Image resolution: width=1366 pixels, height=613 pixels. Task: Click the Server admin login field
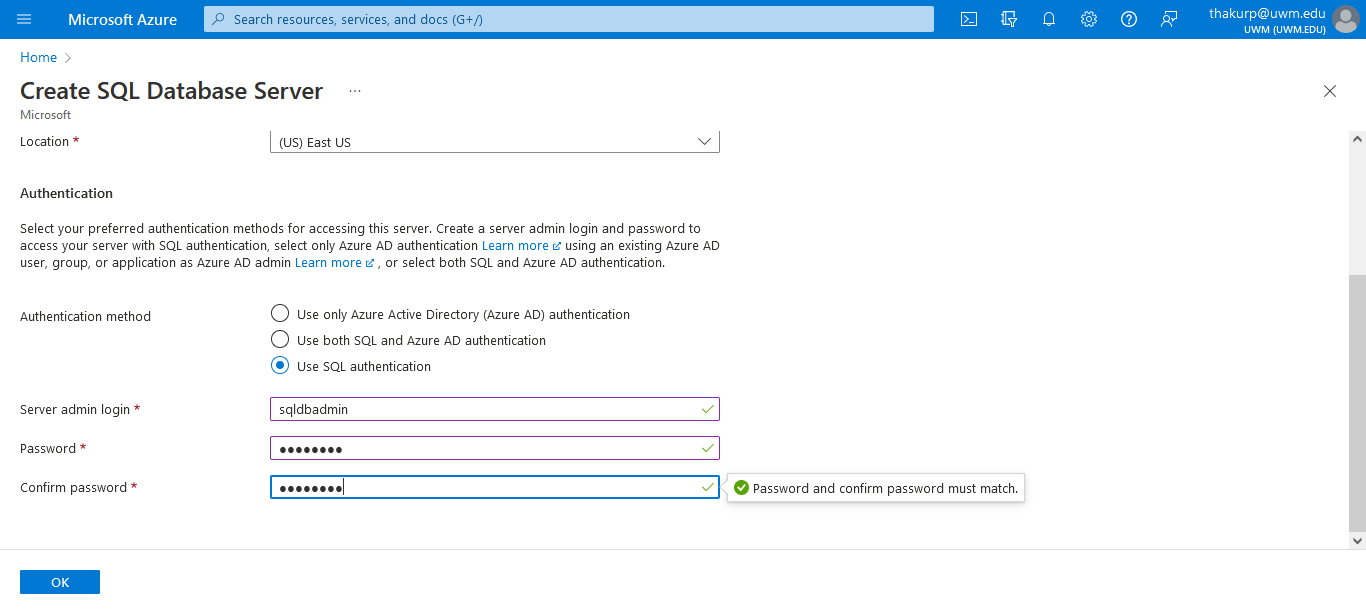click(494, 409)
